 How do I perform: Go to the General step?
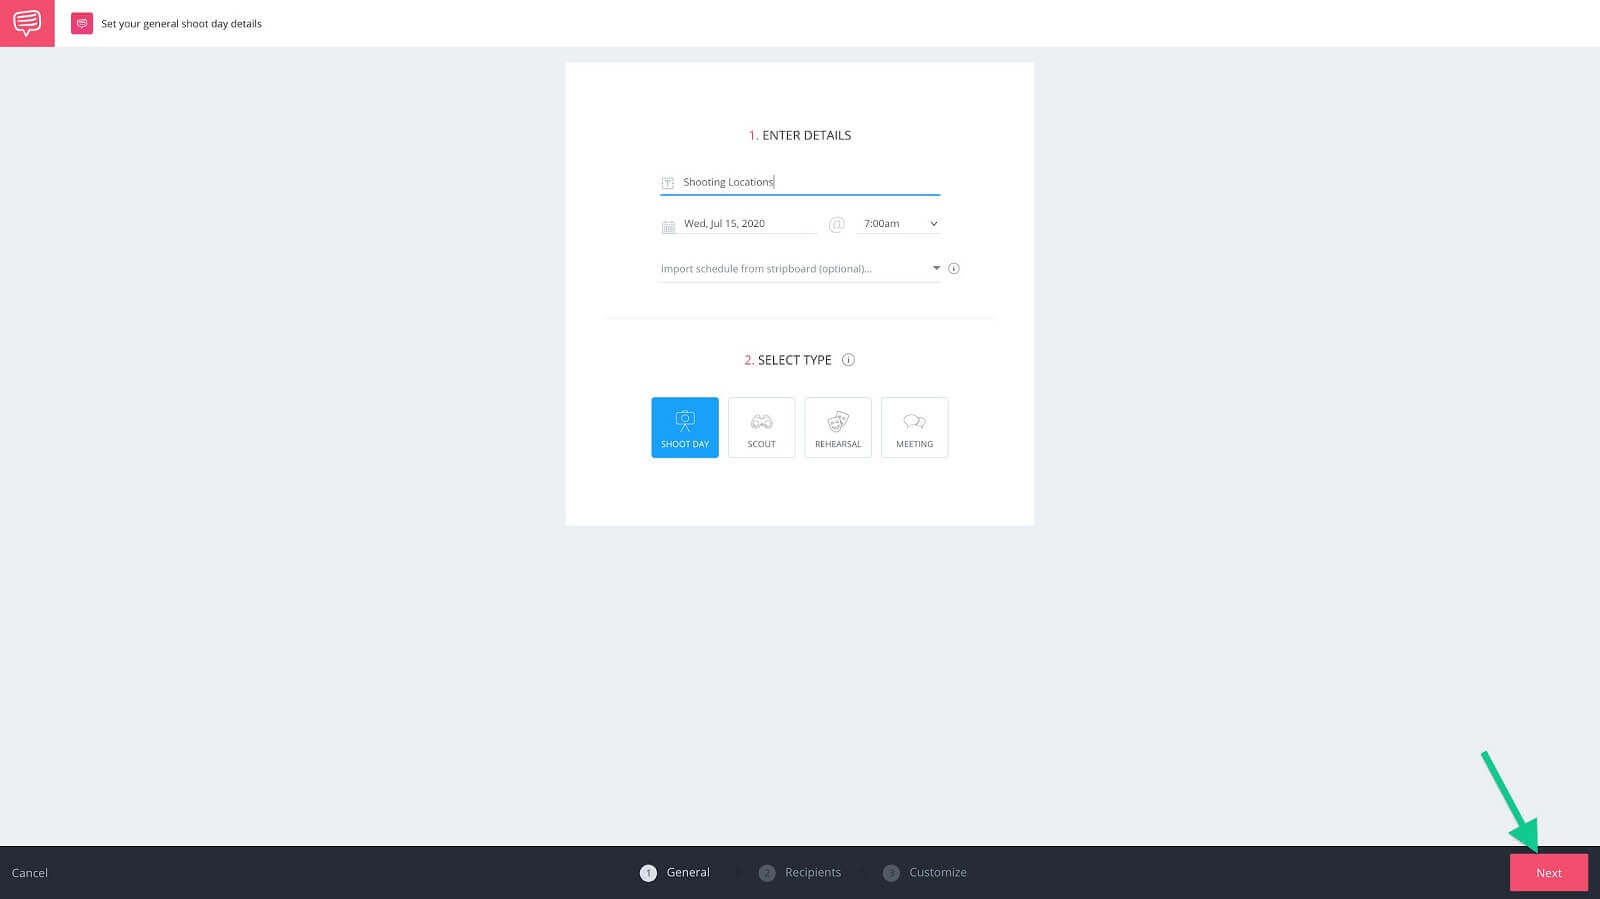click(x=675, y=873)
